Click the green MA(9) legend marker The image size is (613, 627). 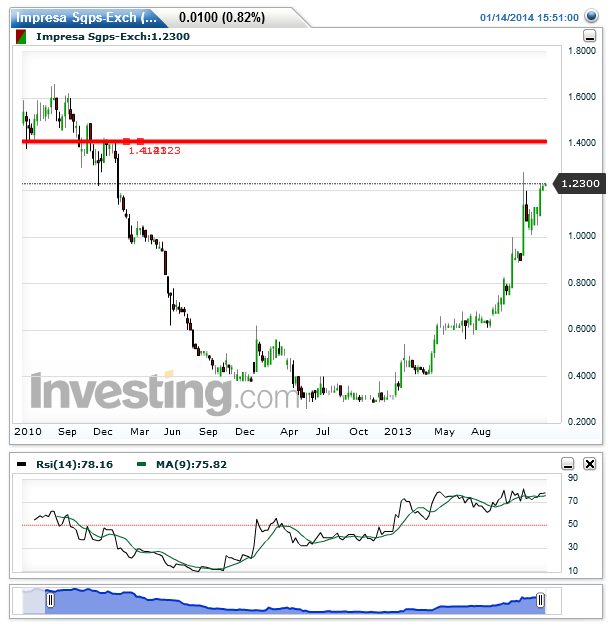[x=142, y=464]
